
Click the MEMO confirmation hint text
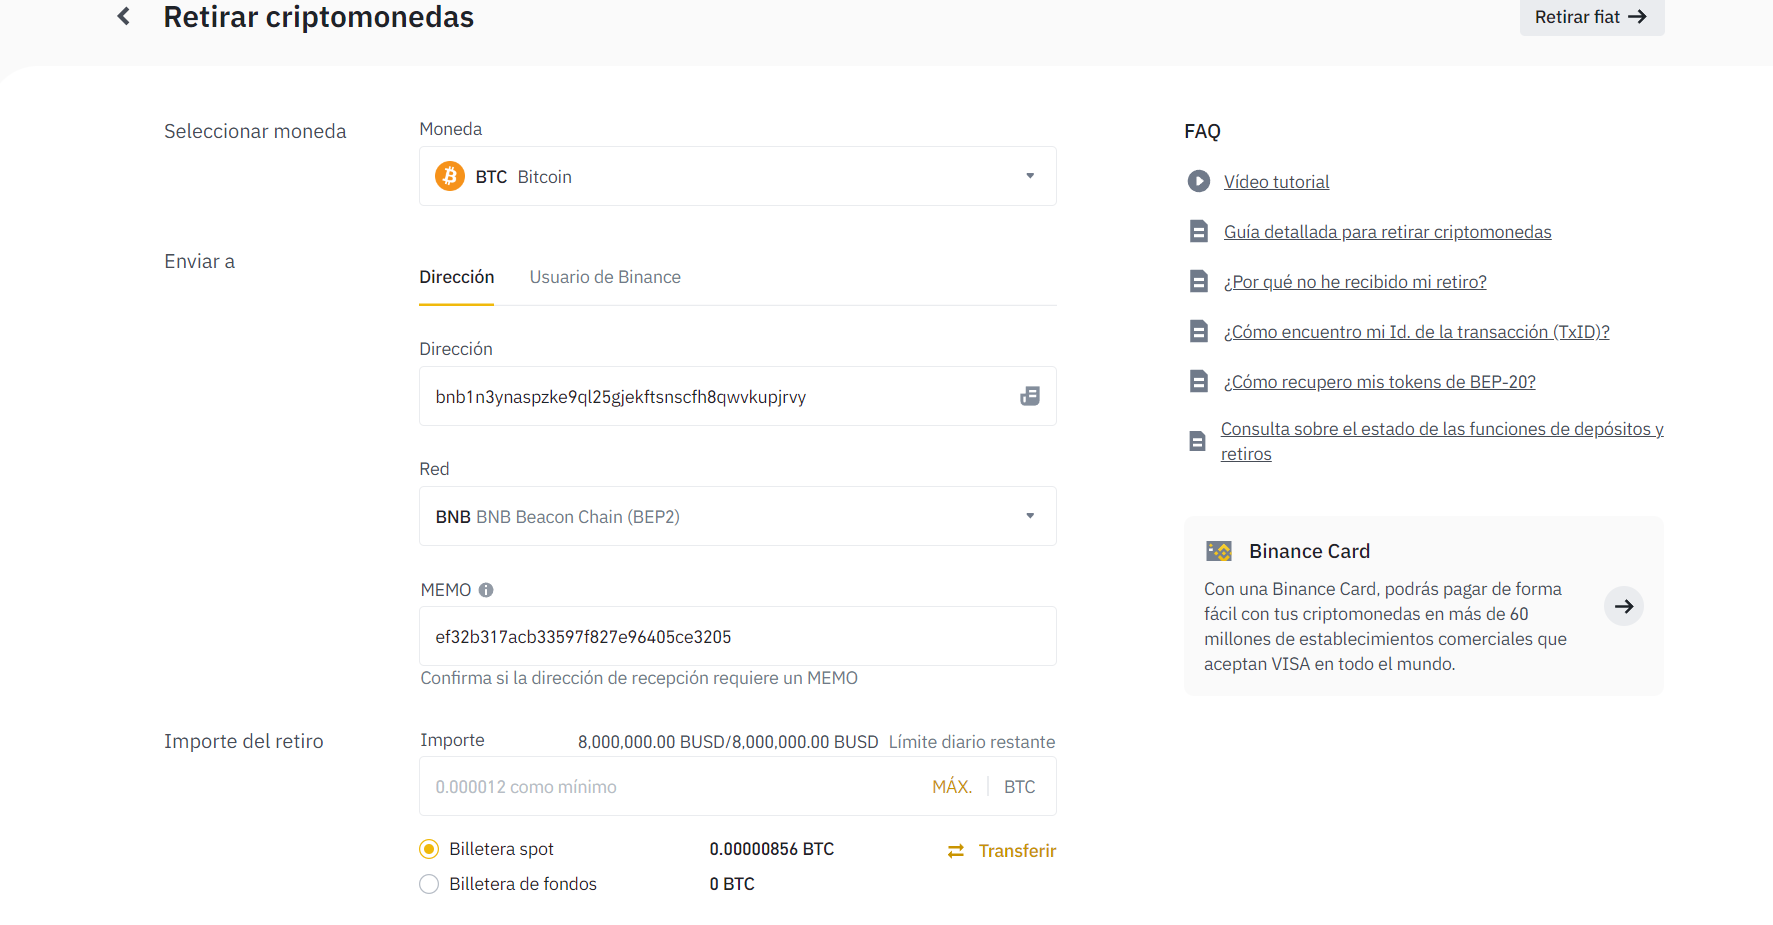639,678
